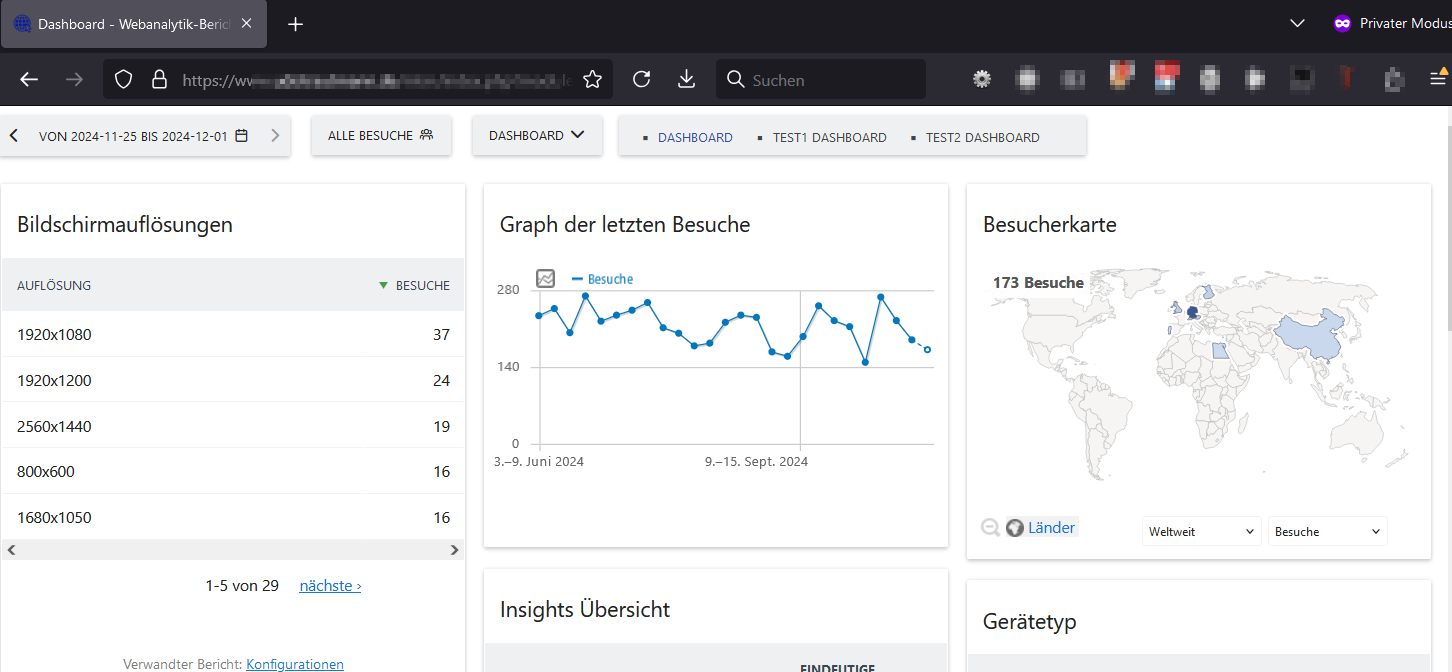Select the 1680x1050 resolution row
This screenshot has height=672, width=1452.
click(x=233, y=517)
